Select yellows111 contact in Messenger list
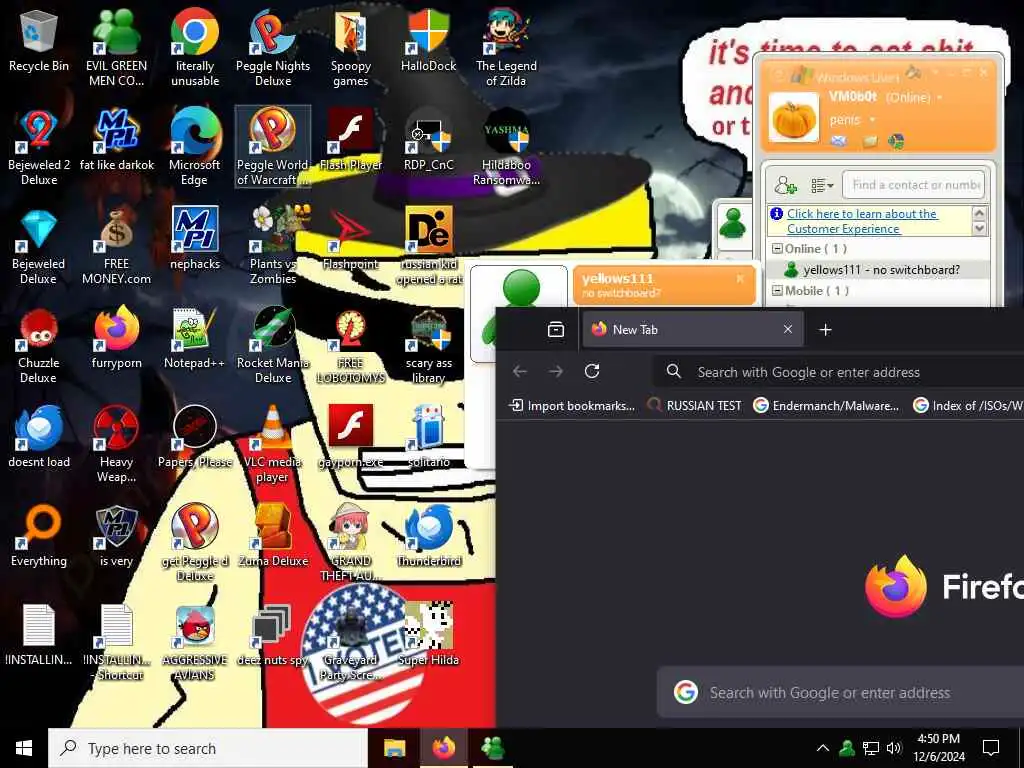1024x768 pixels. point(878,270)
